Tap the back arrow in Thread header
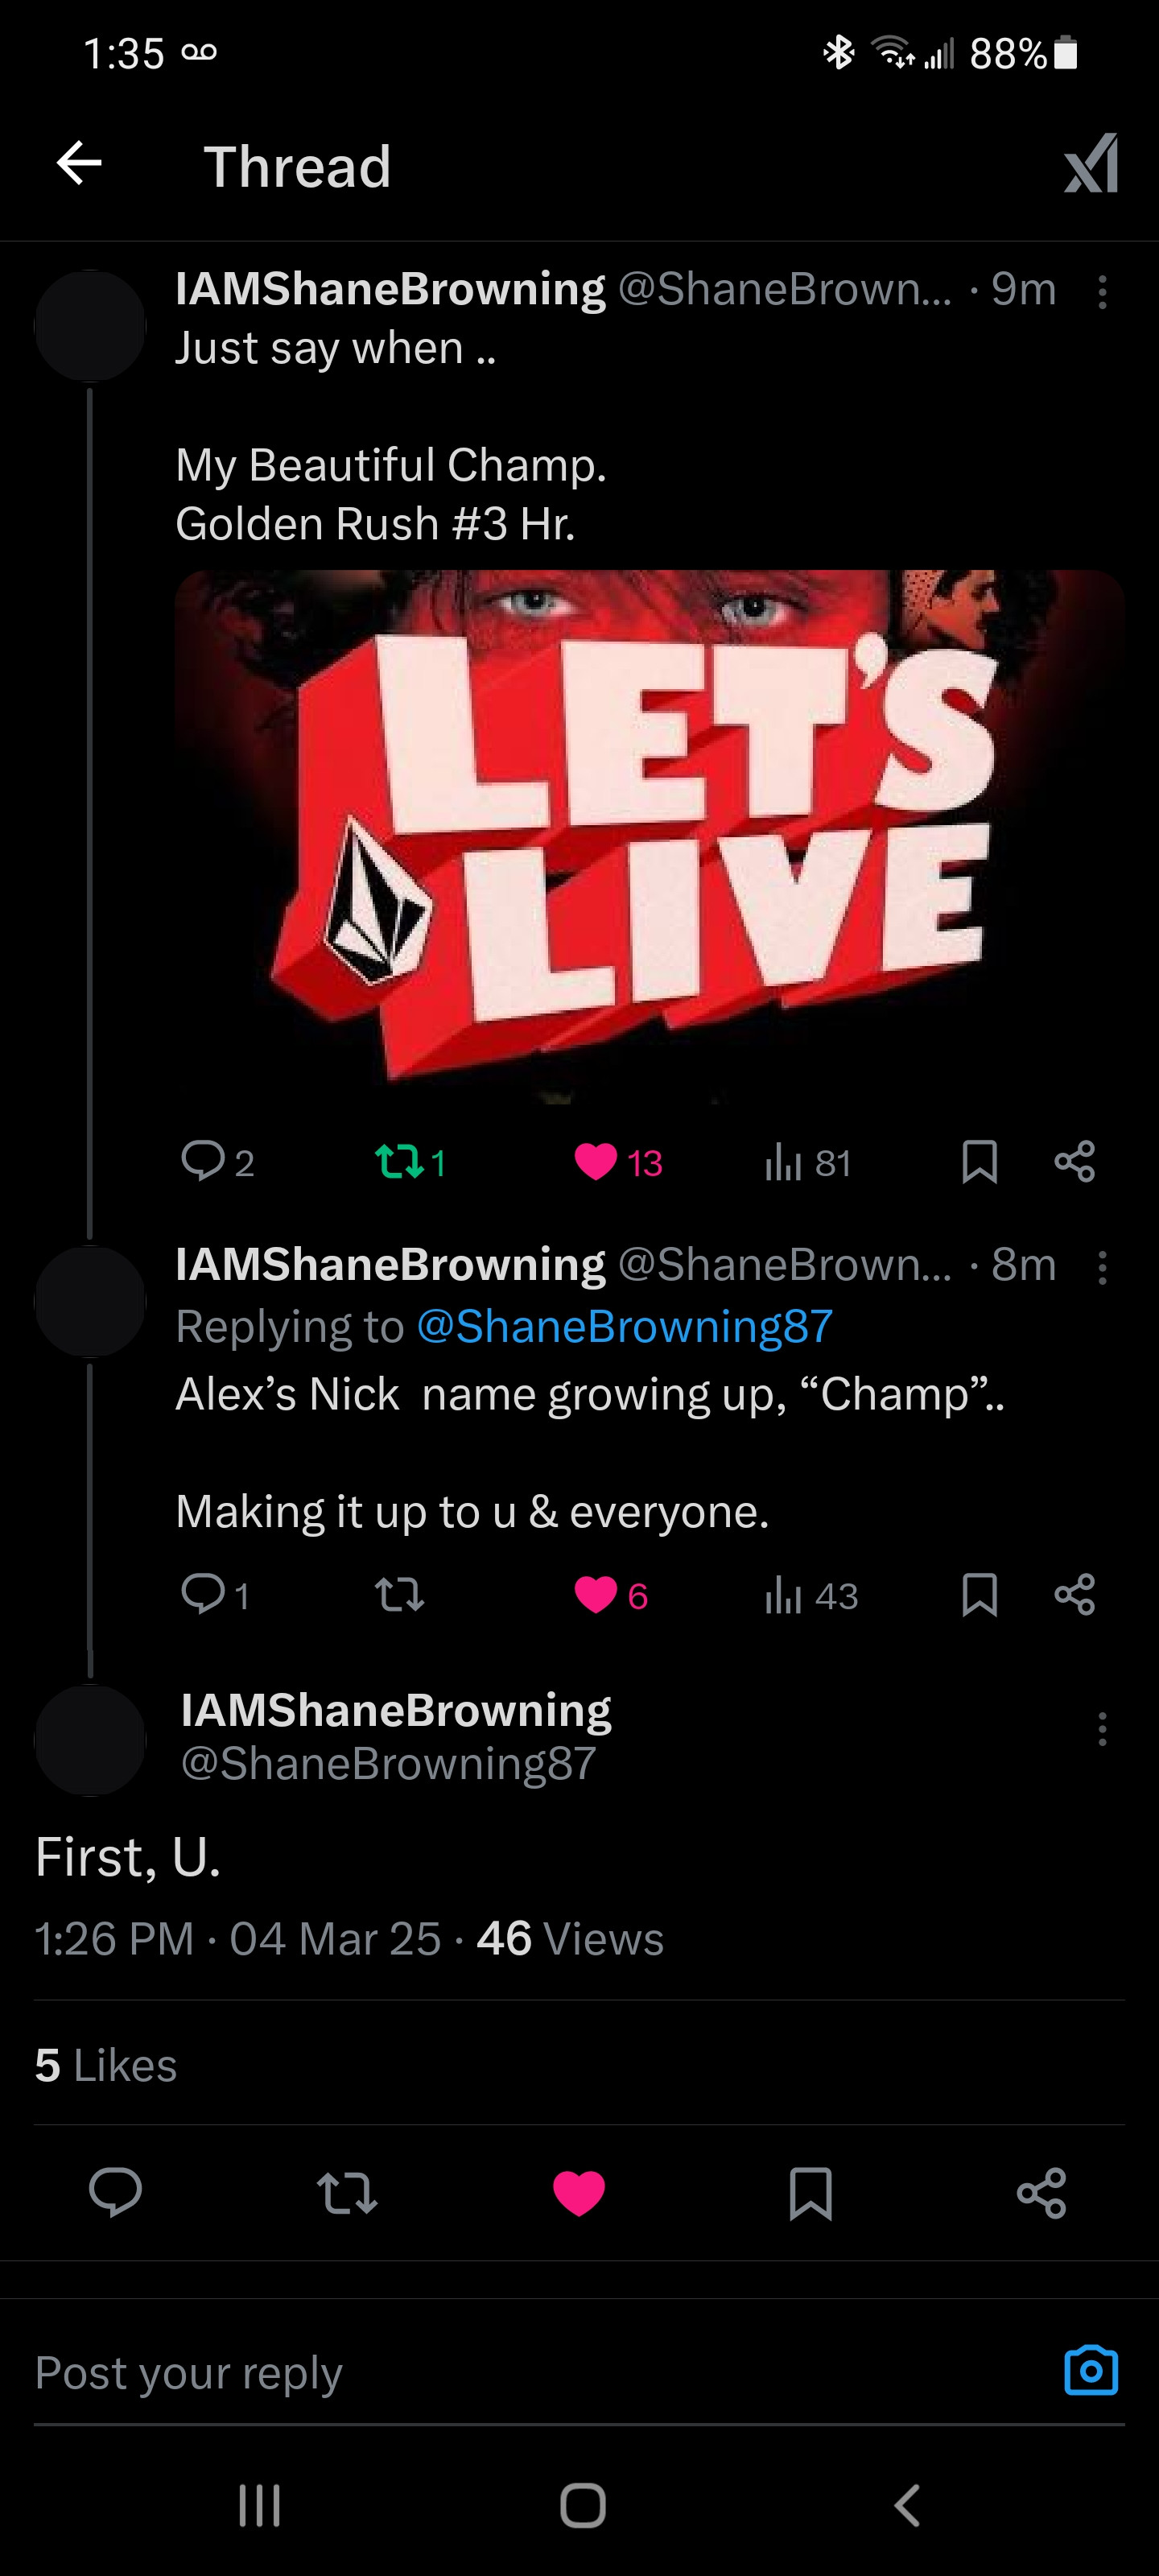Image resolution: width=1159 pixels, height=2576 pixels. [x=79, y=163]
